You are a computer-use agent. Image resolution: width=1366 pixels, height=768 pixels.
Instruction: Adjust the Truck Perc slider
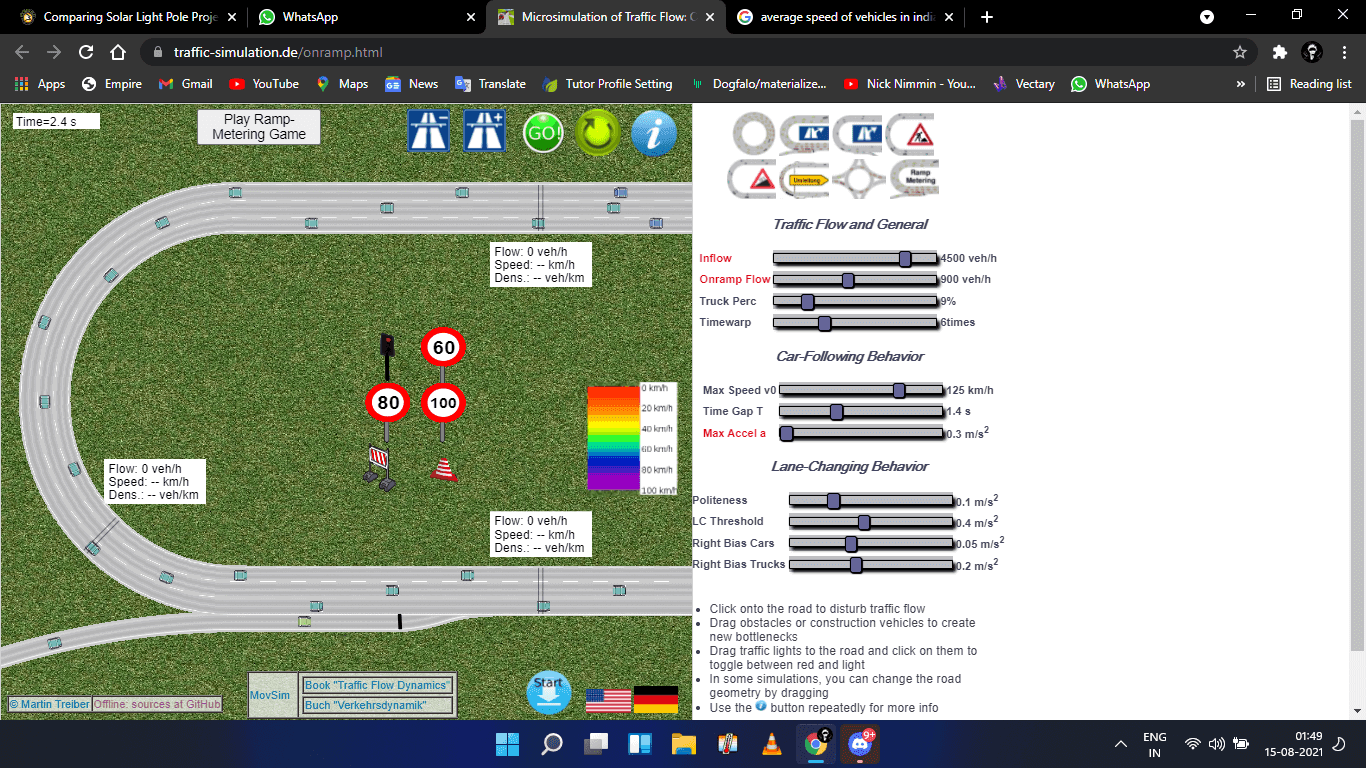coord(855,302)
